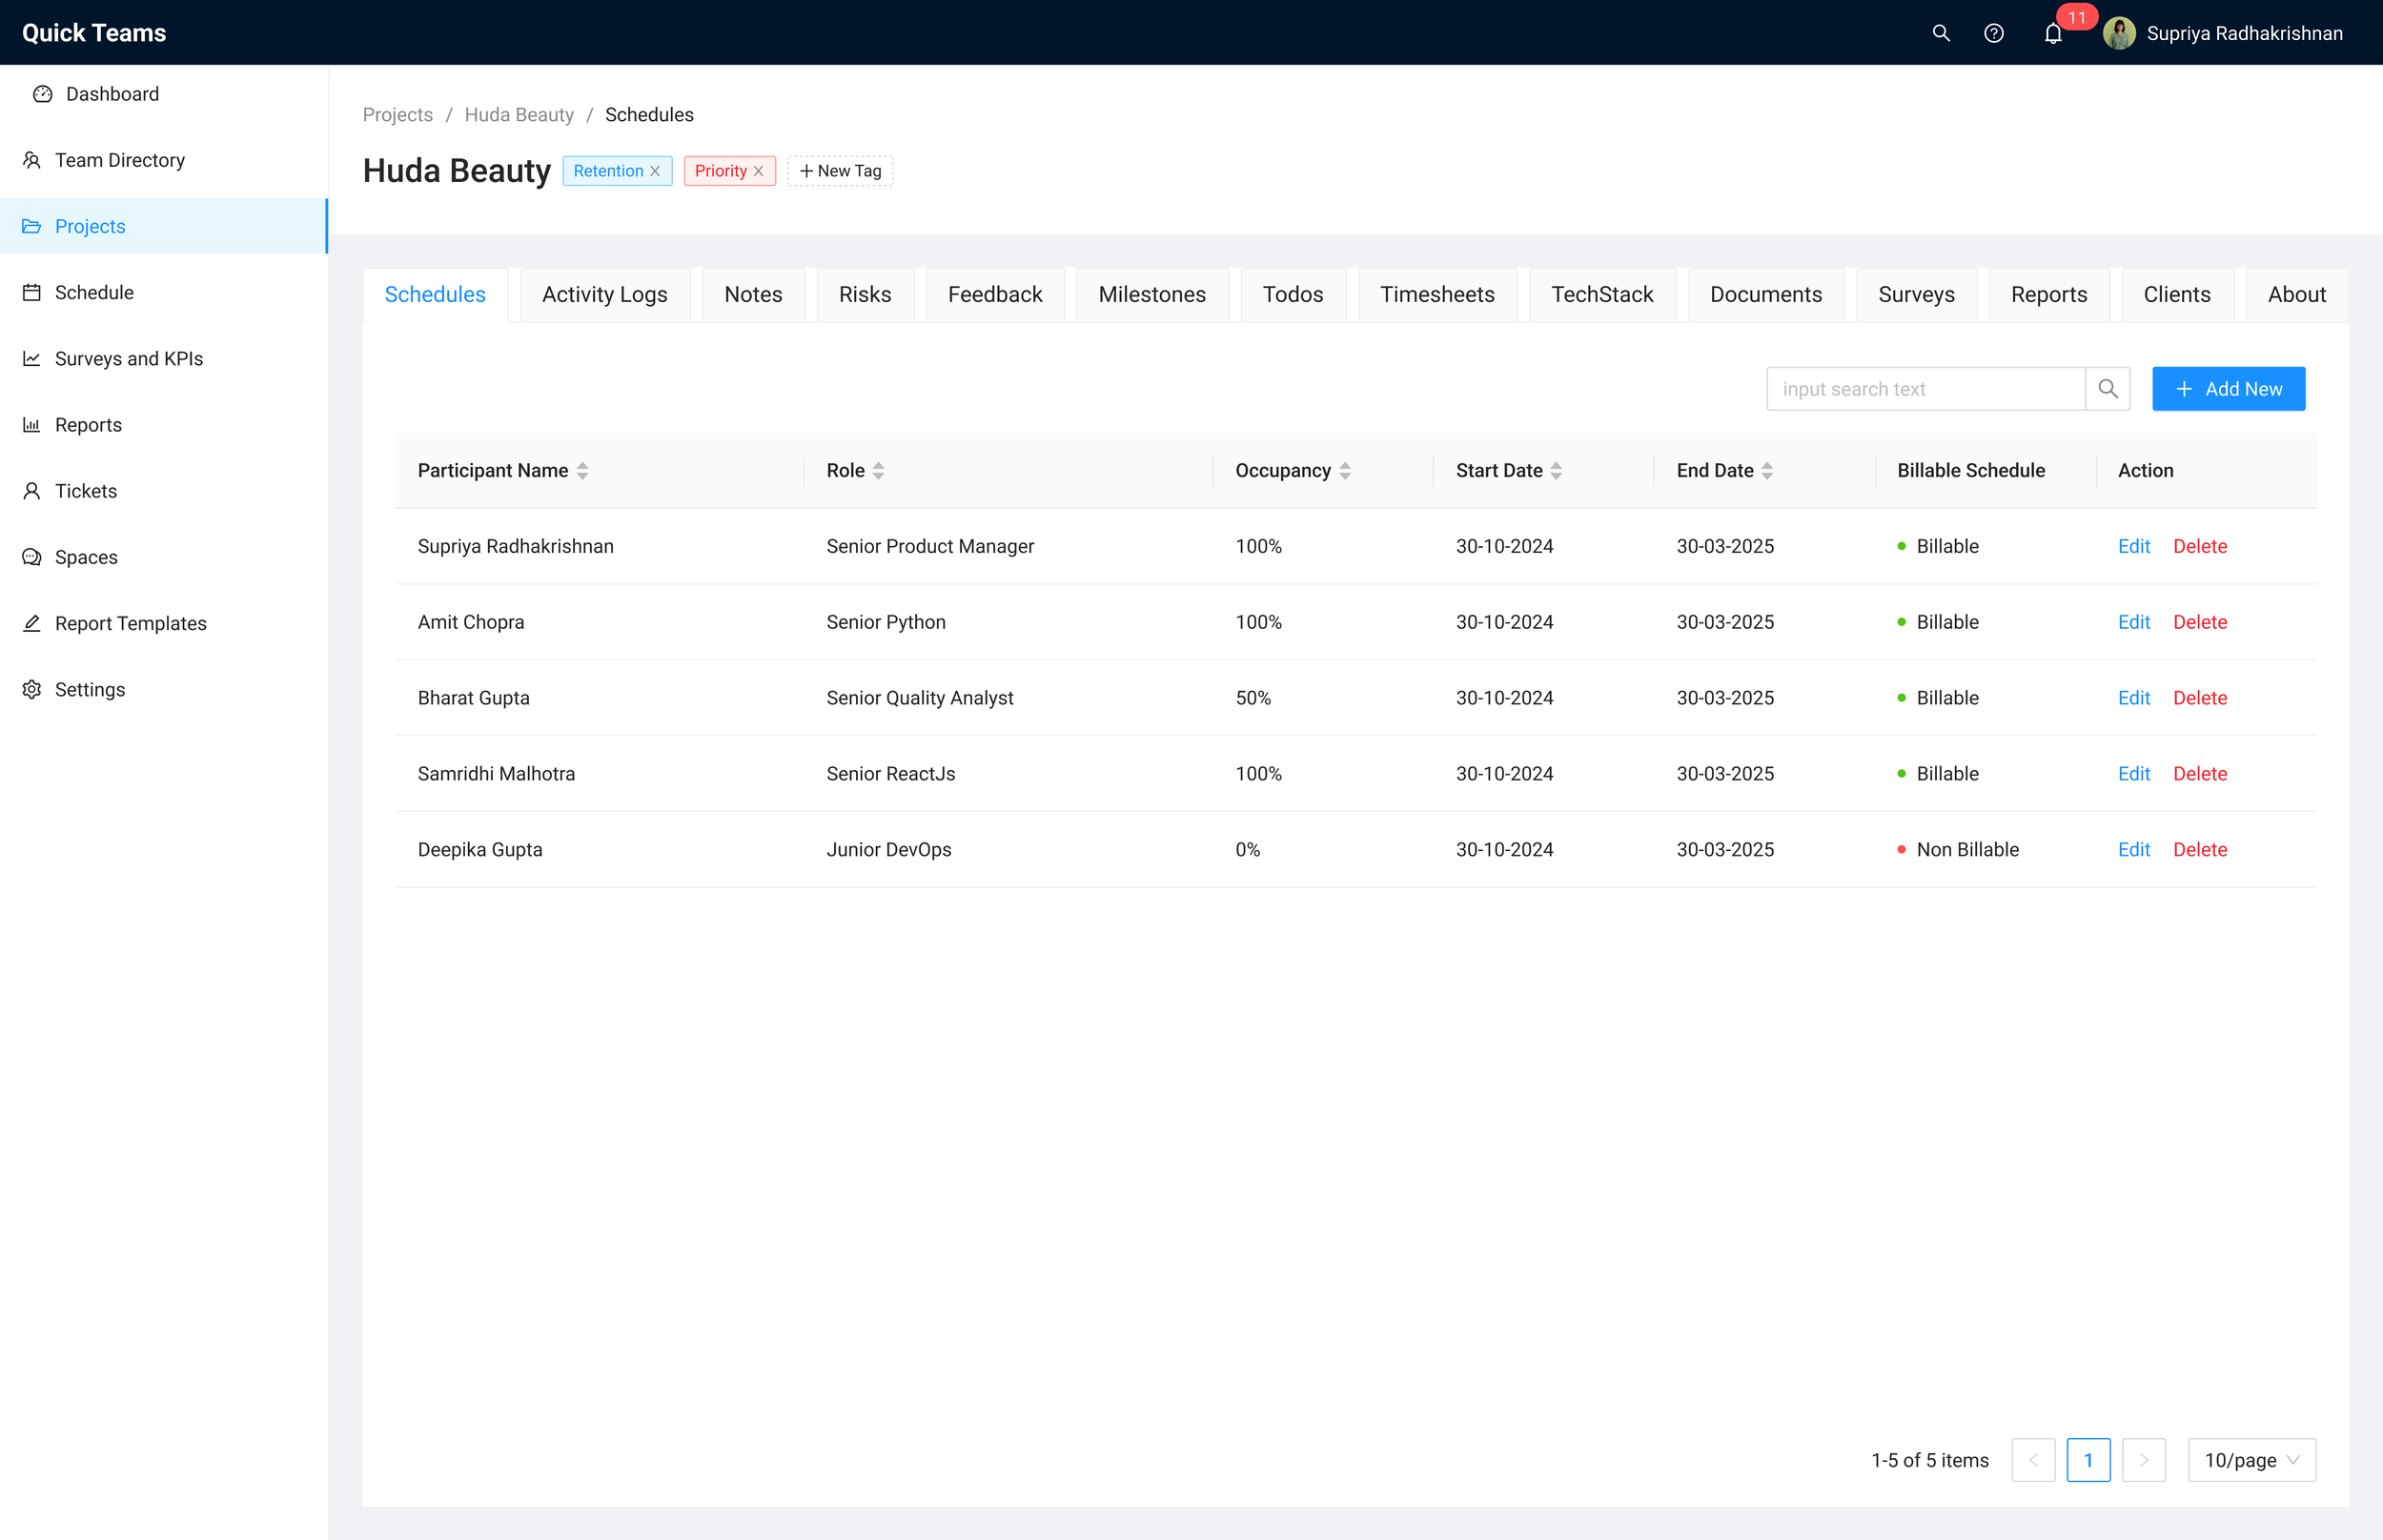This screenshot has height=1540, width=2383.
Task: Switch to the Milestones tab
Action: click(1152, 294)
